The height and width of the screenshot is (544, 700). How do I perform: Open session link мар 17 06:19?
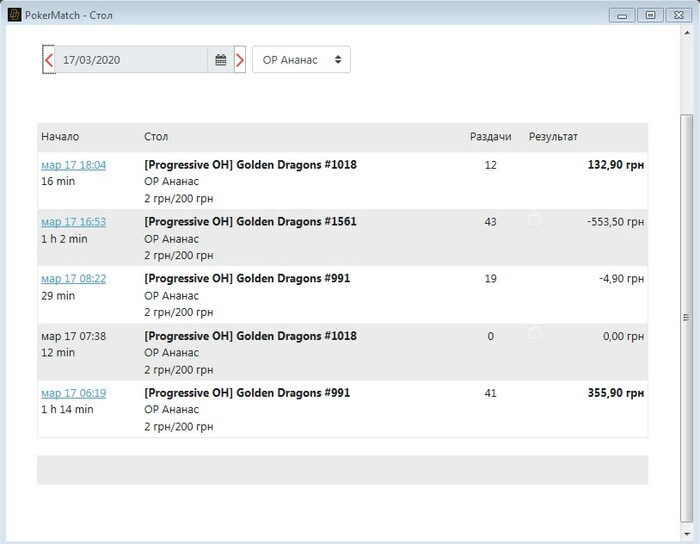point(74,393)
